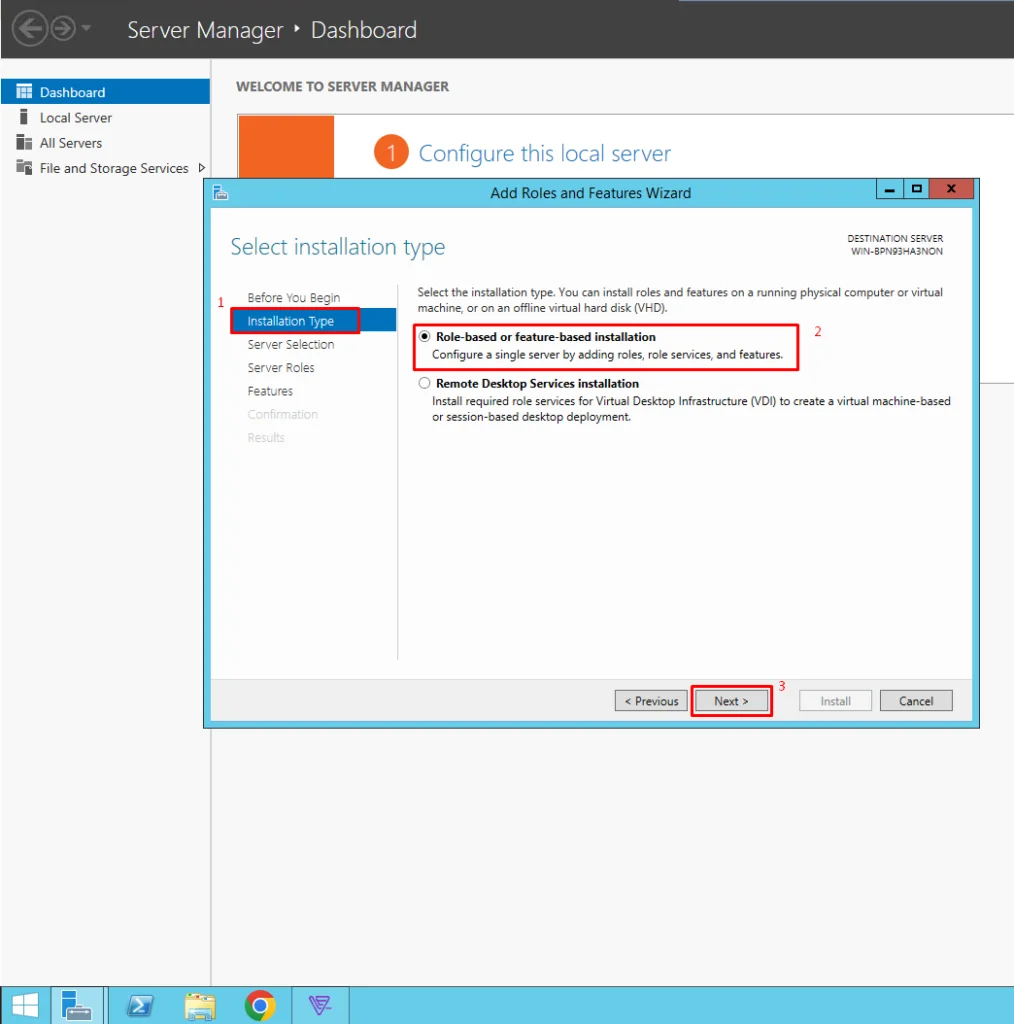Image resolution: width=1014 pixels, height=1024 pixels.
Task: Open Google Chrome from the taskbar
Action: [x=260, y=1005]
